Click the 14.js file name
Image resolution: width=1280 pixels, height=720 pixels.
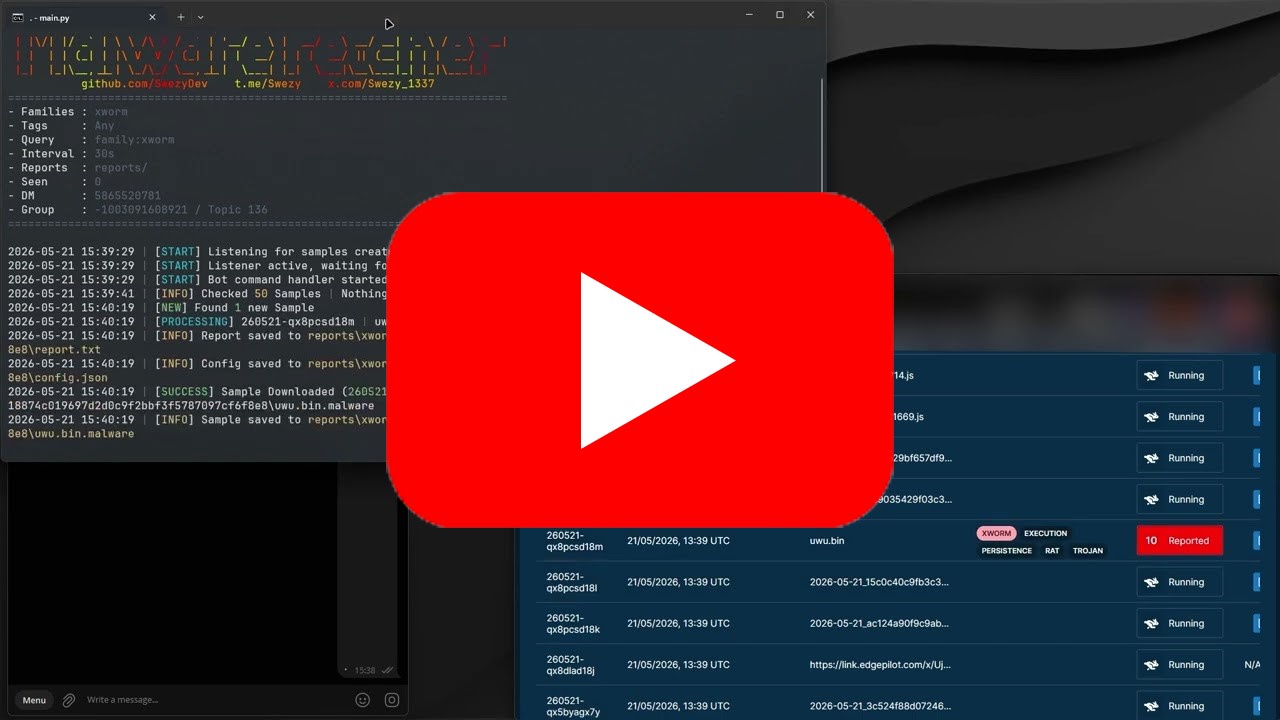(x=904, y=376)
